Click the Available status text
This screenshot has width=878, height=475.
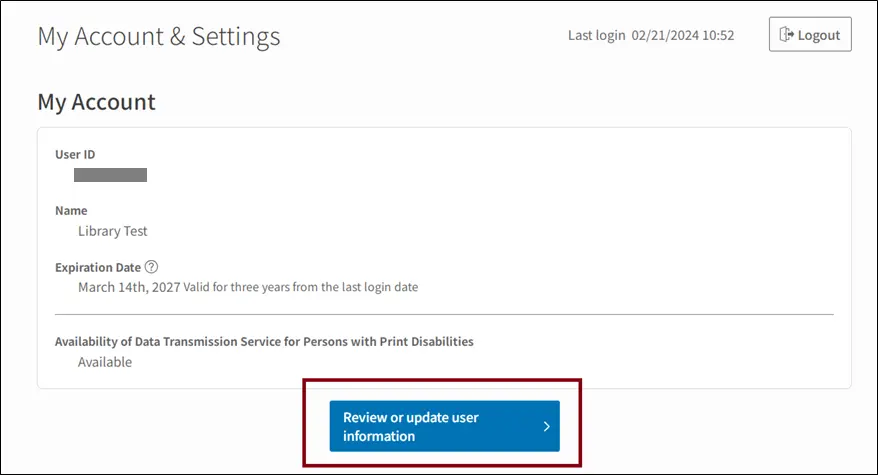tap(105, 362)
